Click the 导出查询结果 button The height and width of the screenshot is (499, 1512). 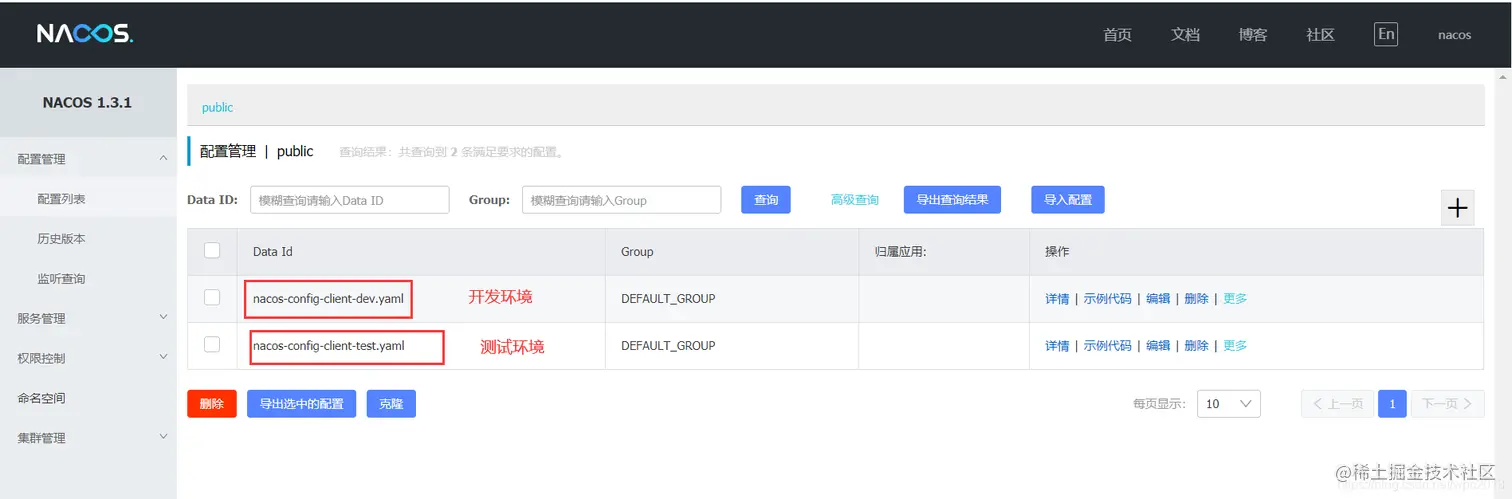pos(952,200)
